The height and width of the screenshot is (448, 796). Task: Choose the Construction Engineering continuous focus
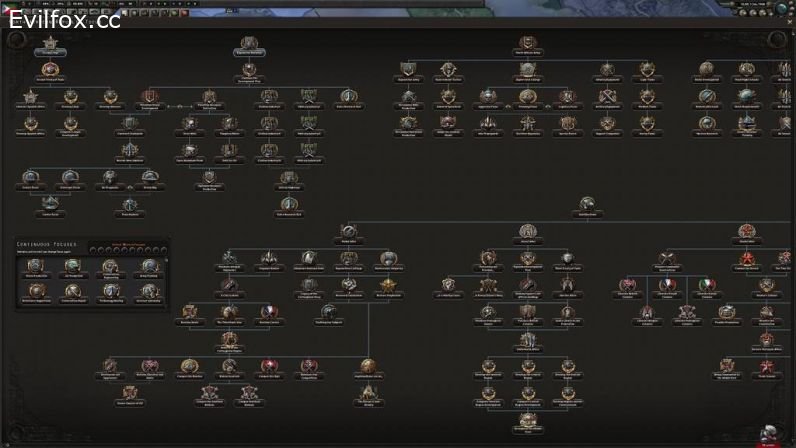(109, 267)
